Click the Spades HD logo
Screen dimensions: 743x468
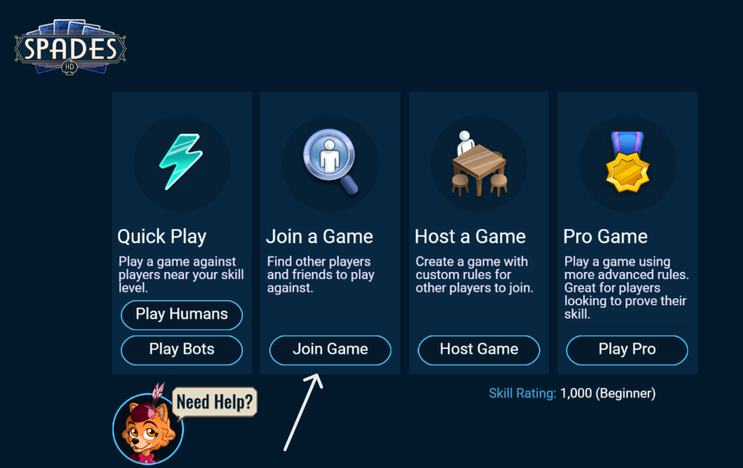point(70,47)
